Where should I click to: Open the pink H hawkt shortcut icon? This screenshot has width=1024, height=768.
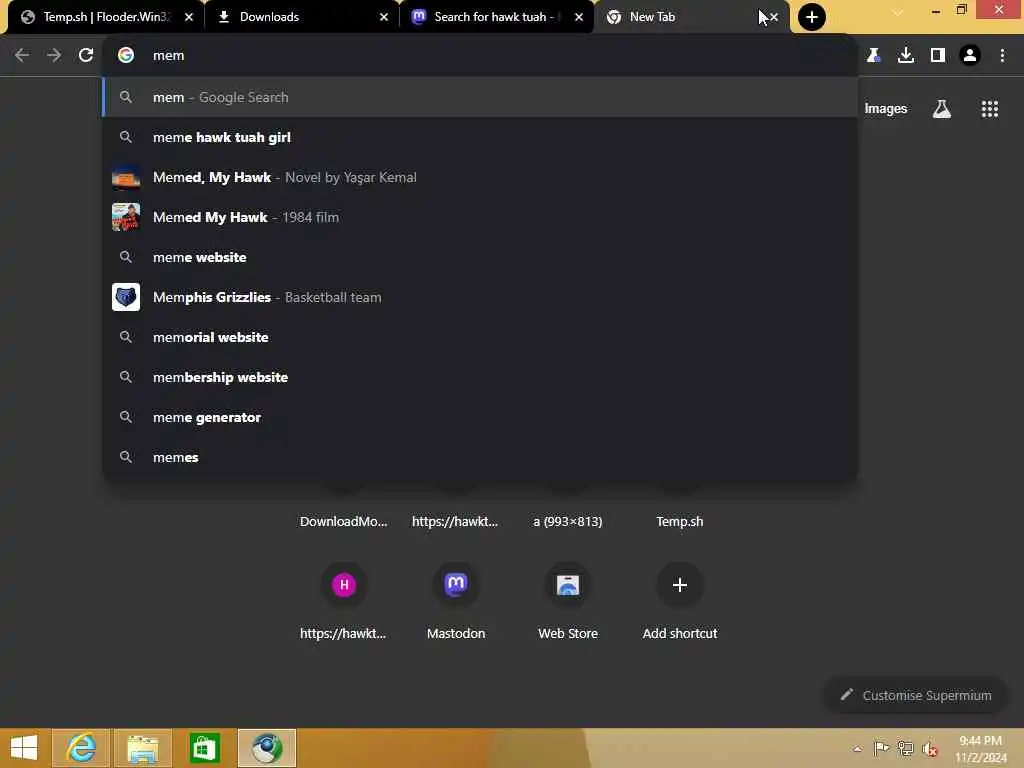pyautogui.click(x=344, y=584)
